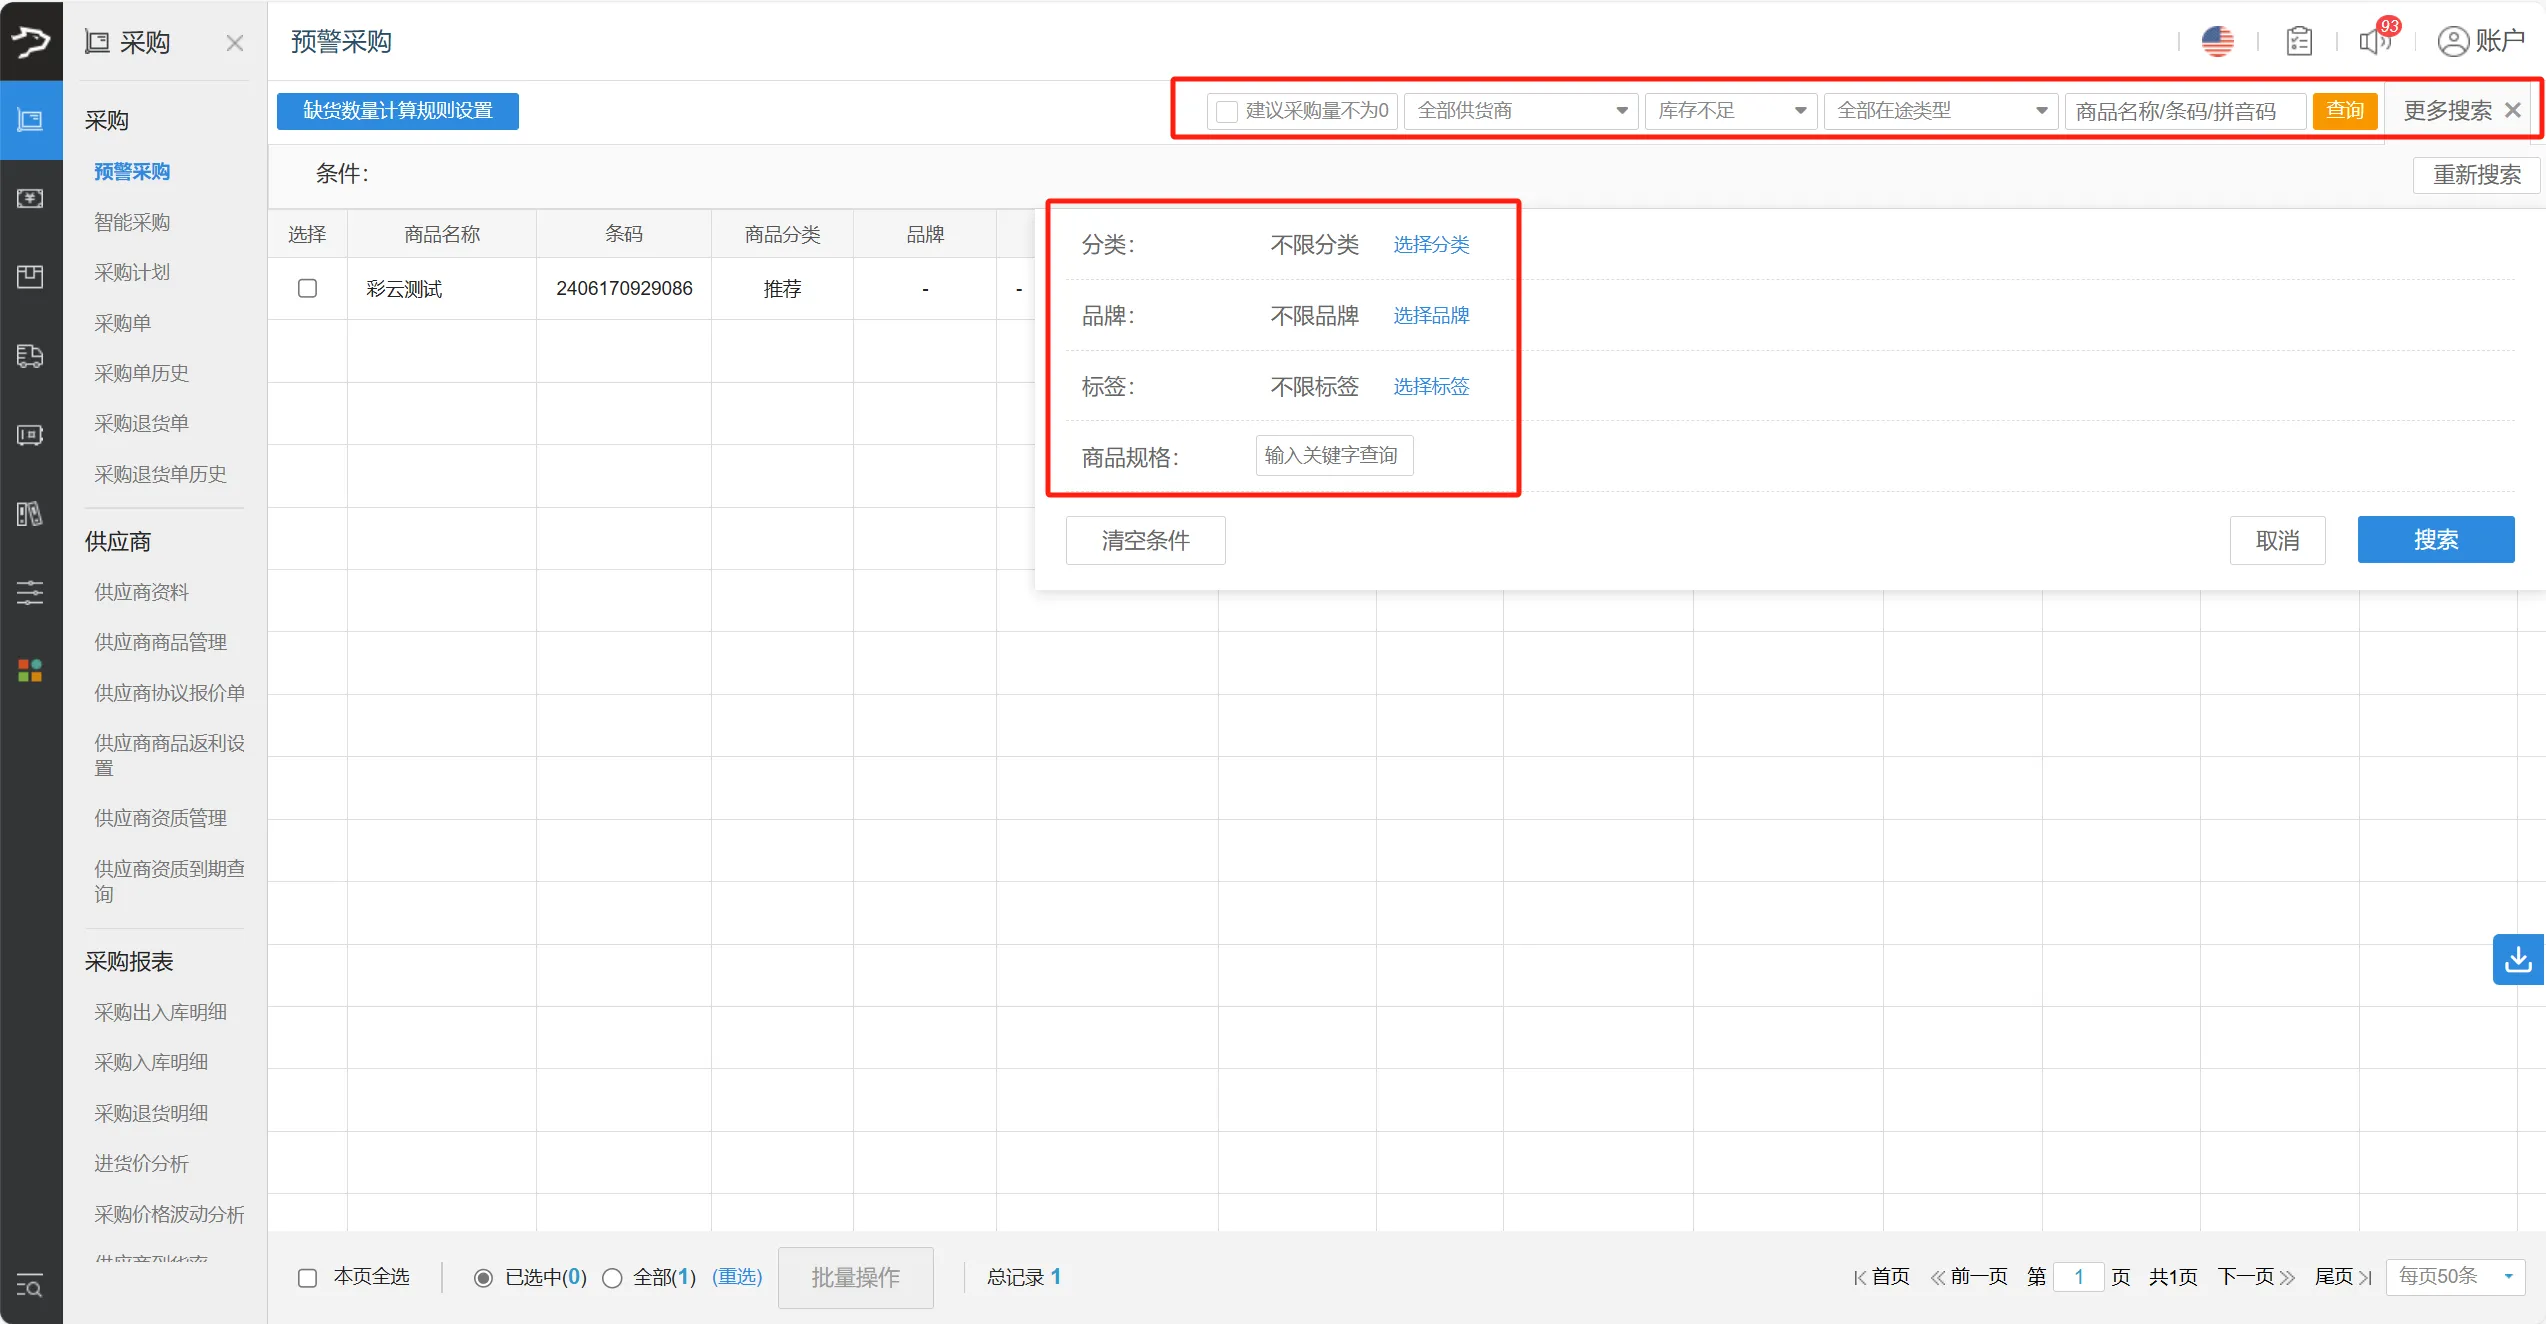Image resolution: width=2546 pixels, height=1324 pixels.
Task: Click the settings sliders sidebar icon
Action: (30, 592)
